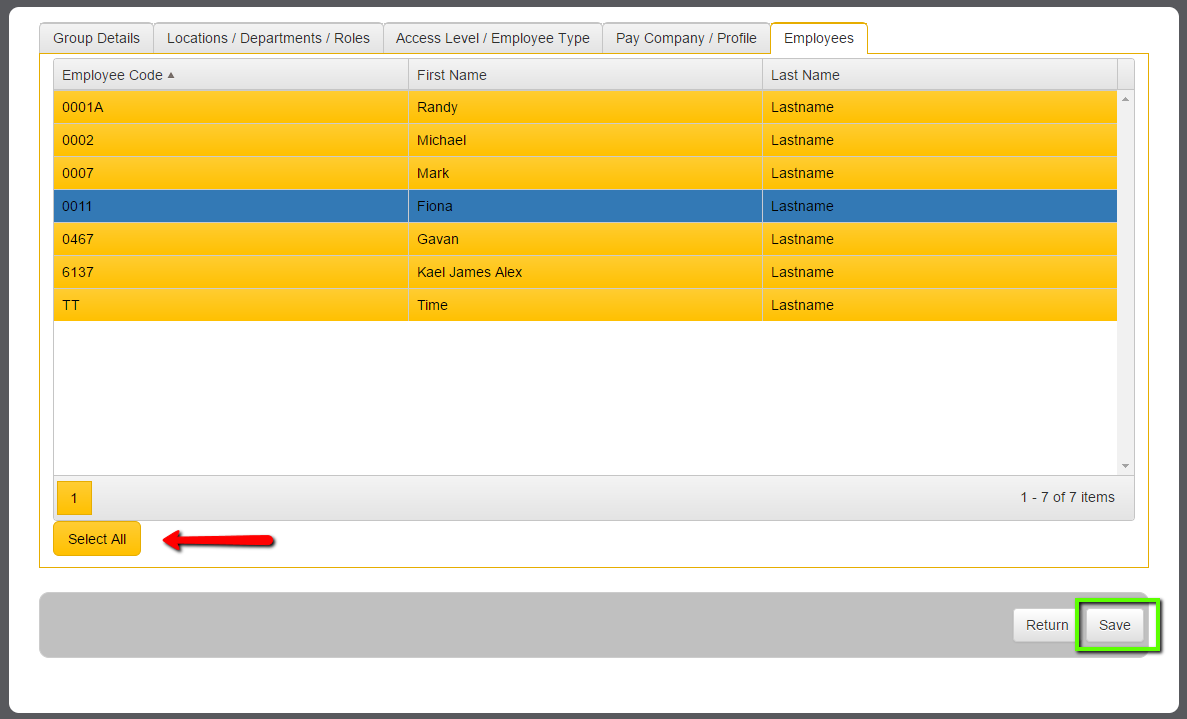Select employee row 0467 Gavan
Viewport: 1187px width, 719px height.
click(585, 239)
